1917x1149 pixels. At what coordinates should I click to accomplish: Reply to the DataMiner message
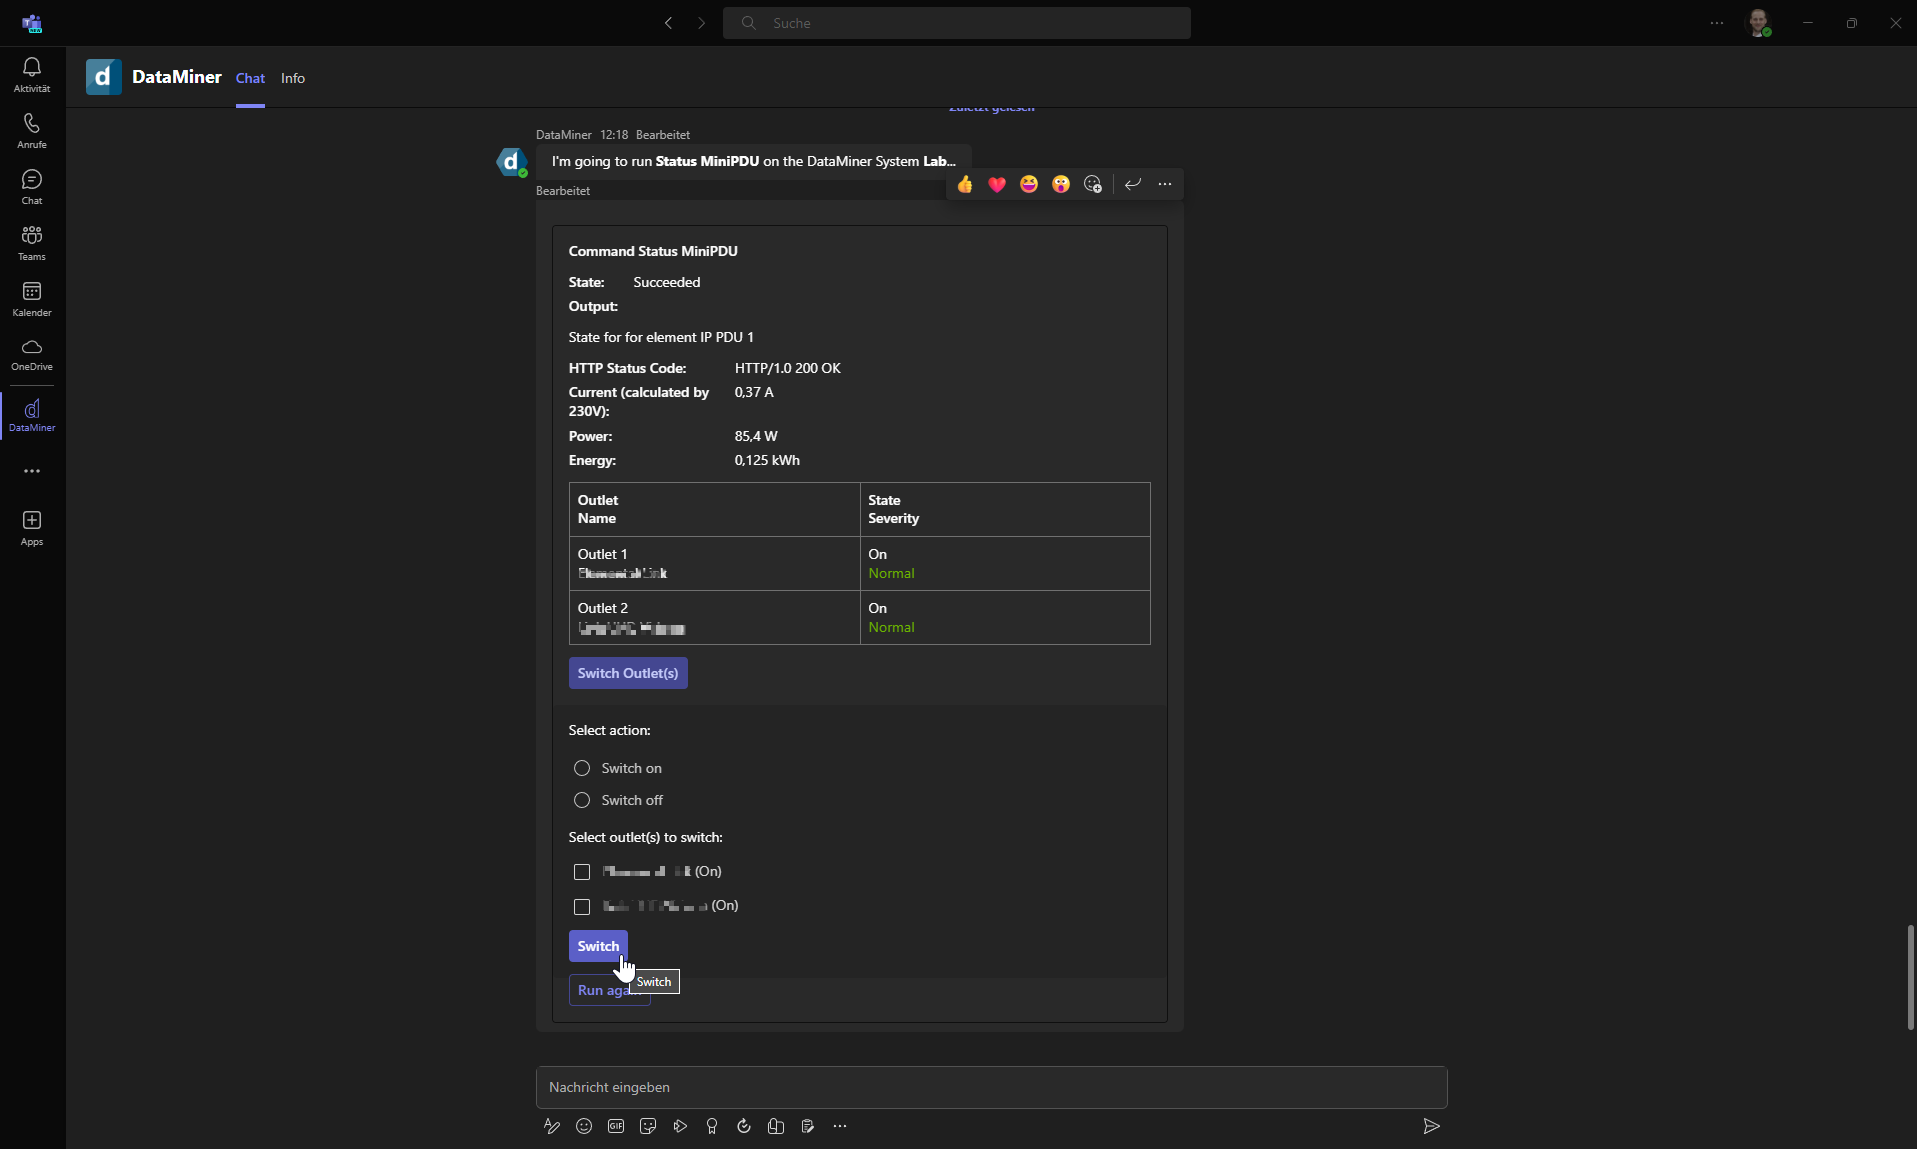[1133, 184]
